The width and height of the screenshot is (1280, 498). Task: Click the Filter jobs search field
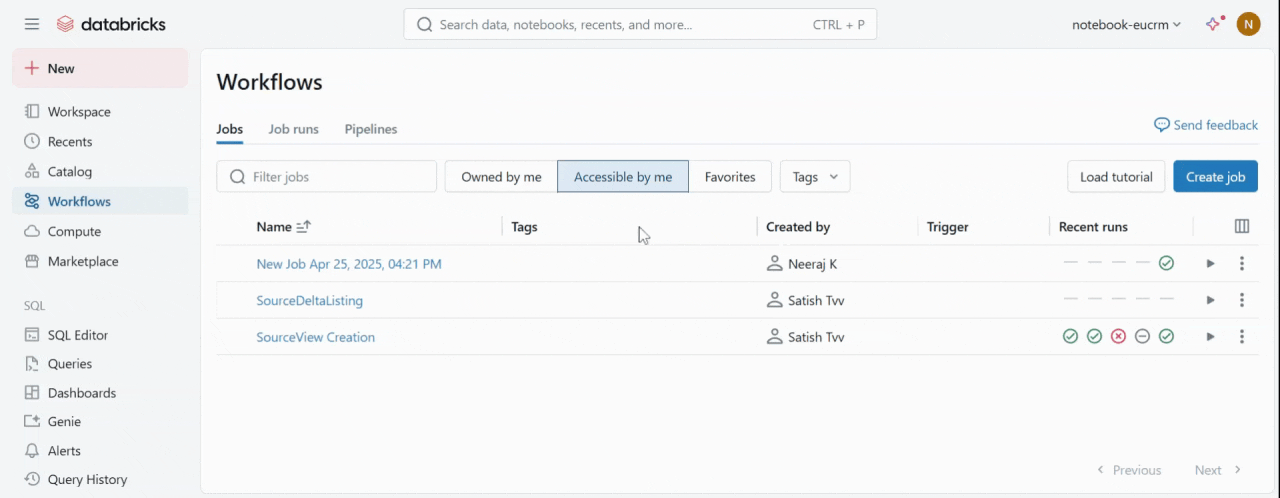(327, 176)
